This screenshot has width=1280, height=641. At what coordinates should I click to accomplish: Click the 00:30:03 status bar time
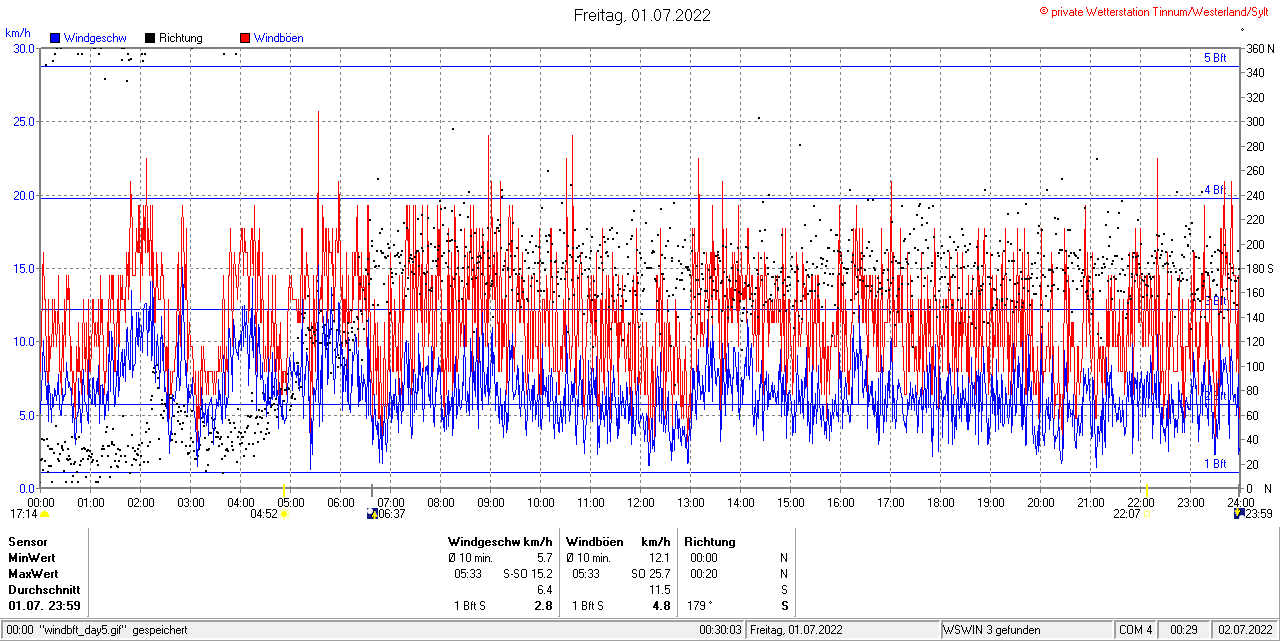tap(719, 630)
